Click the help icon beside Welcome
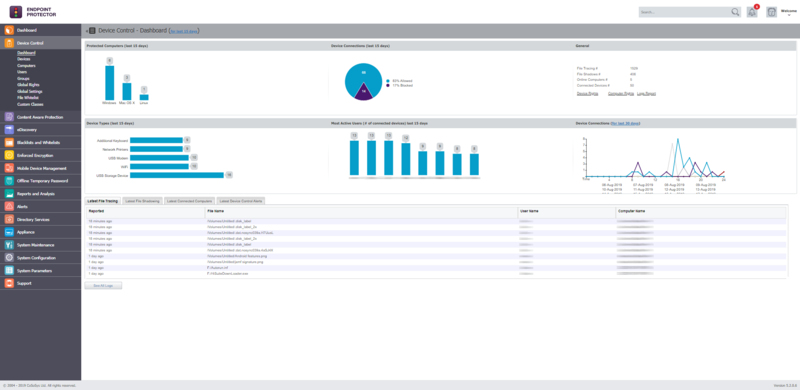 point(771,12)
